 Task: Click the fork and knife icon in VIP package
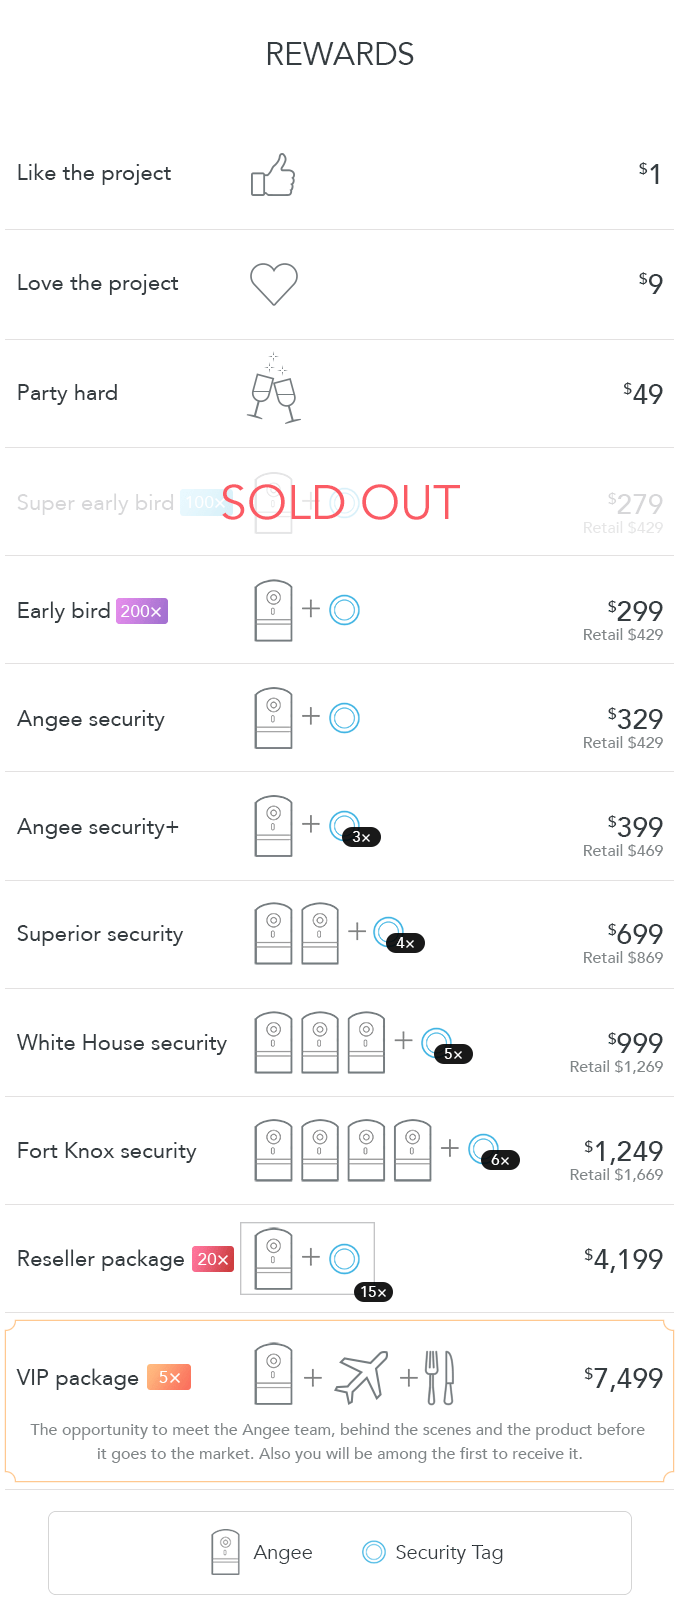click(440, 1377)
